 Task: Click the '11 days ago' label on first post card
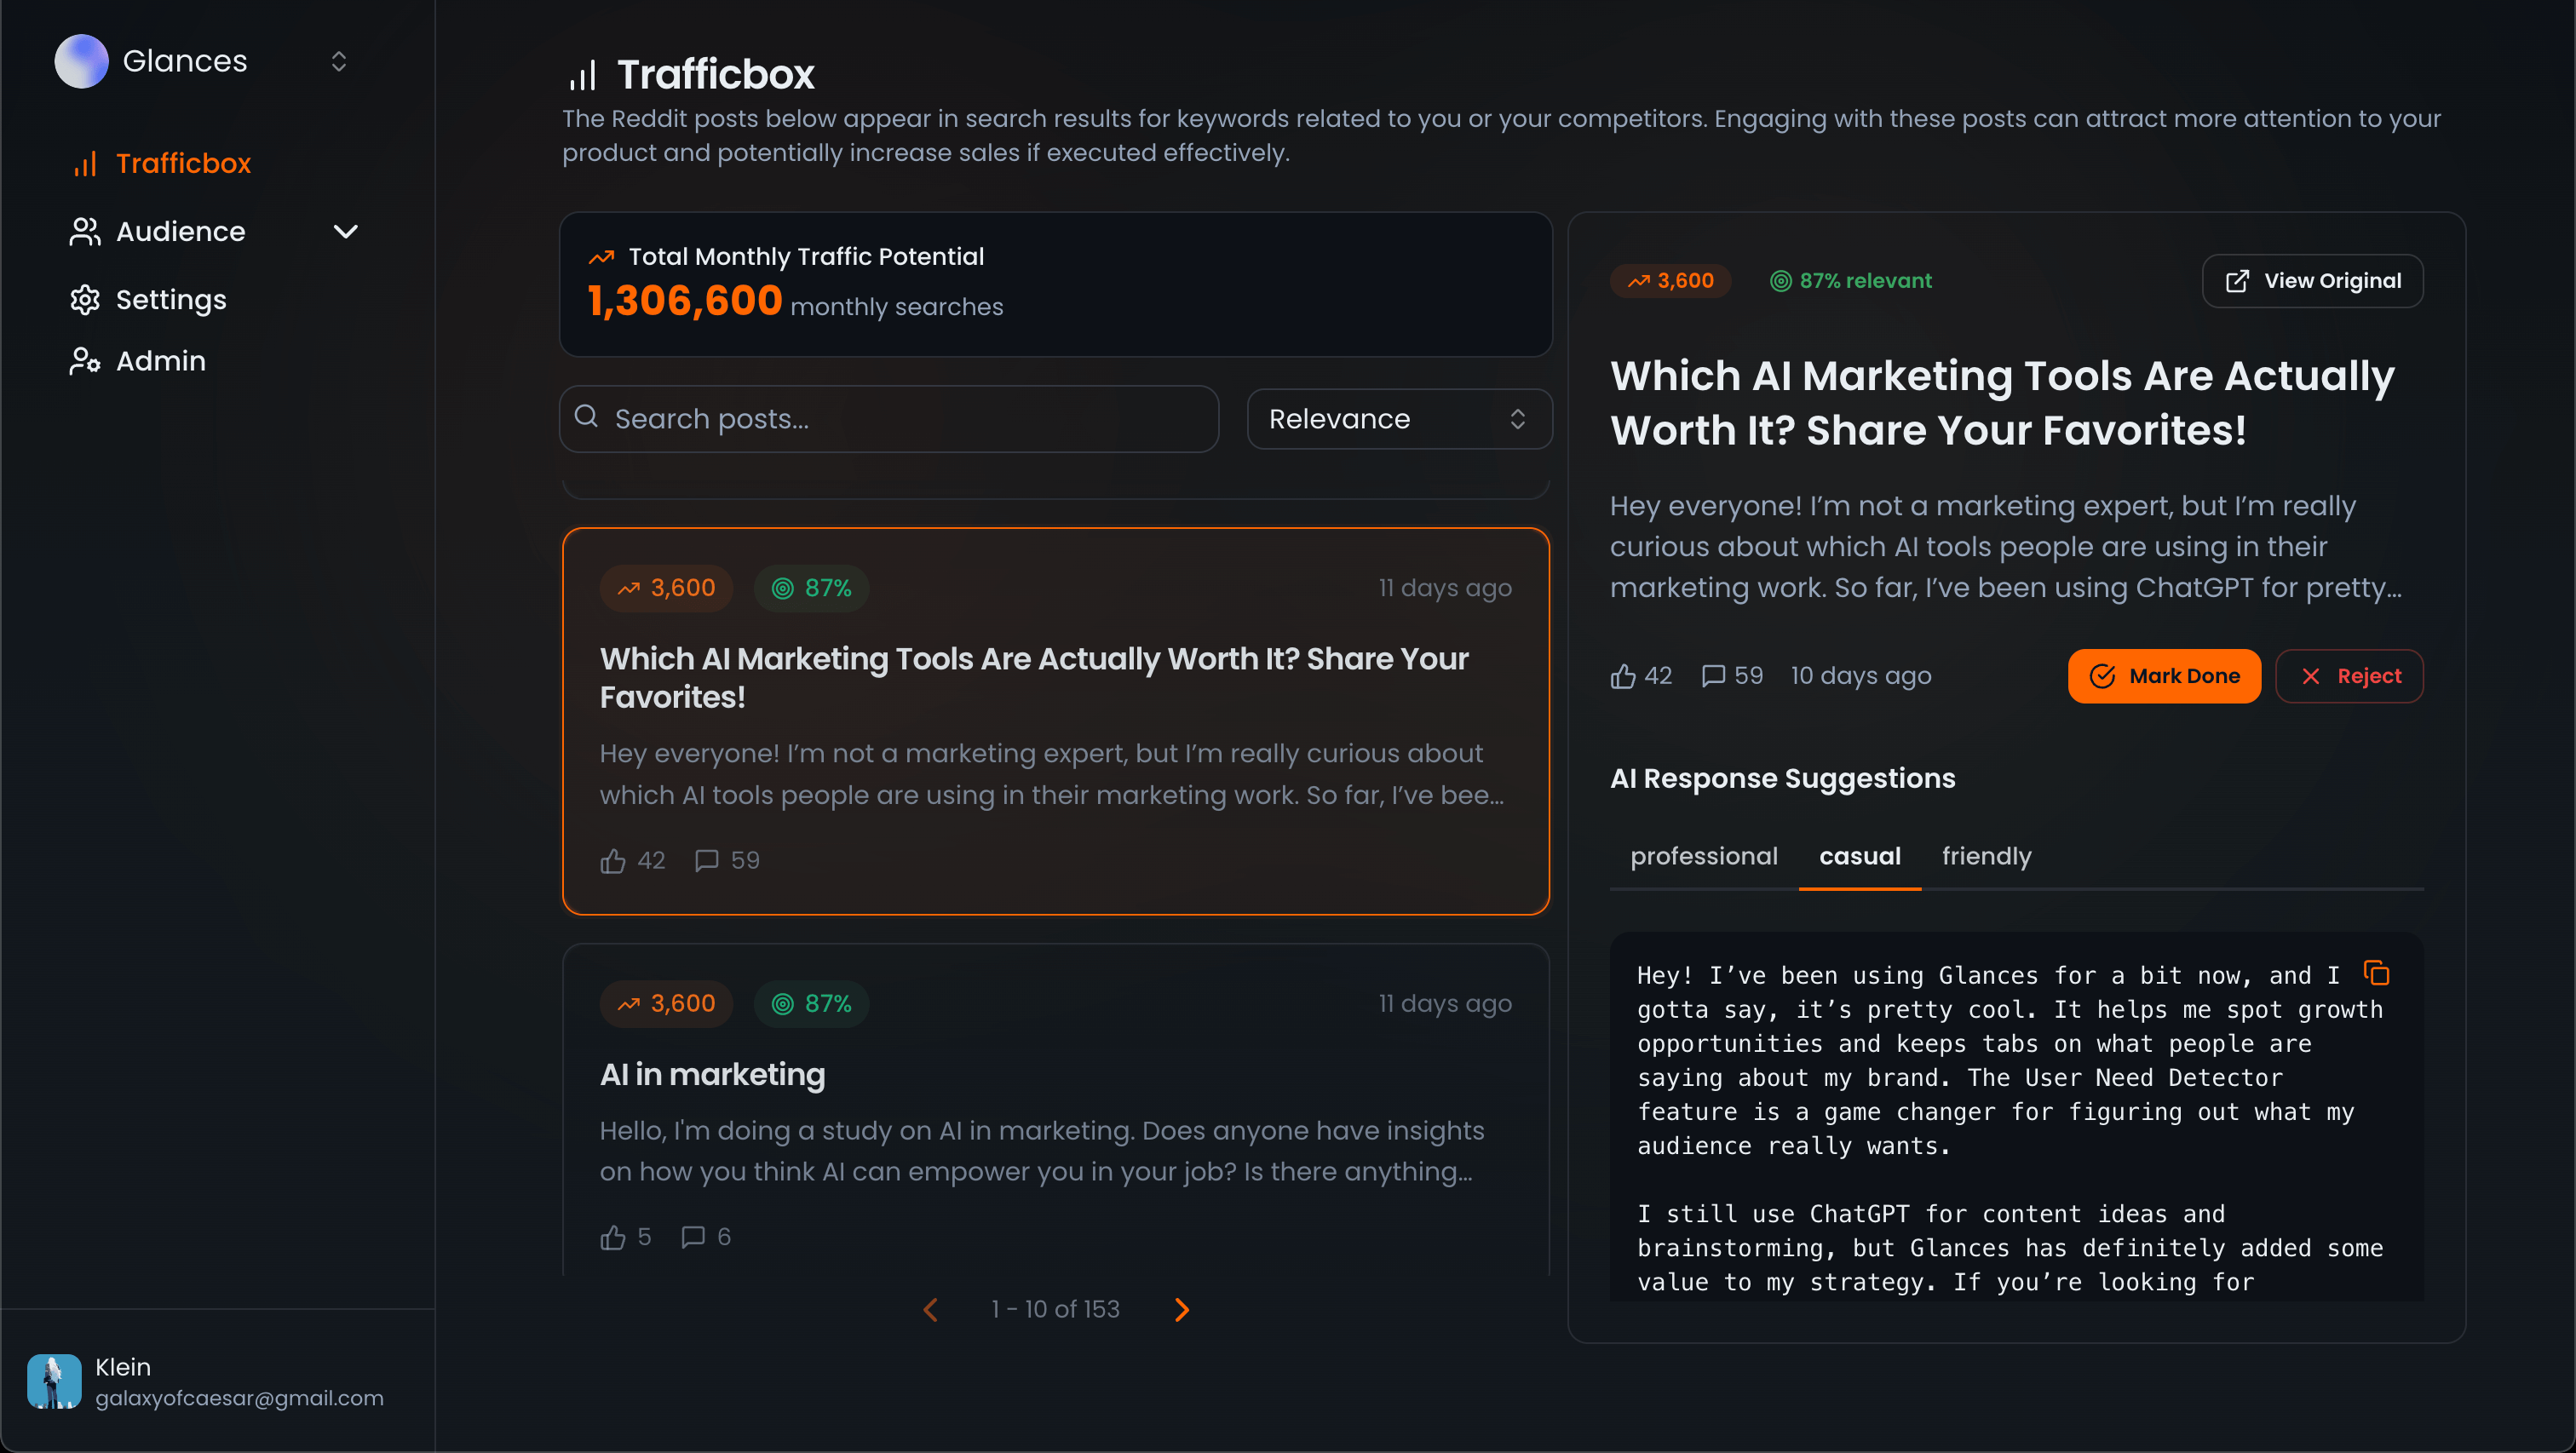point(1445,588)
